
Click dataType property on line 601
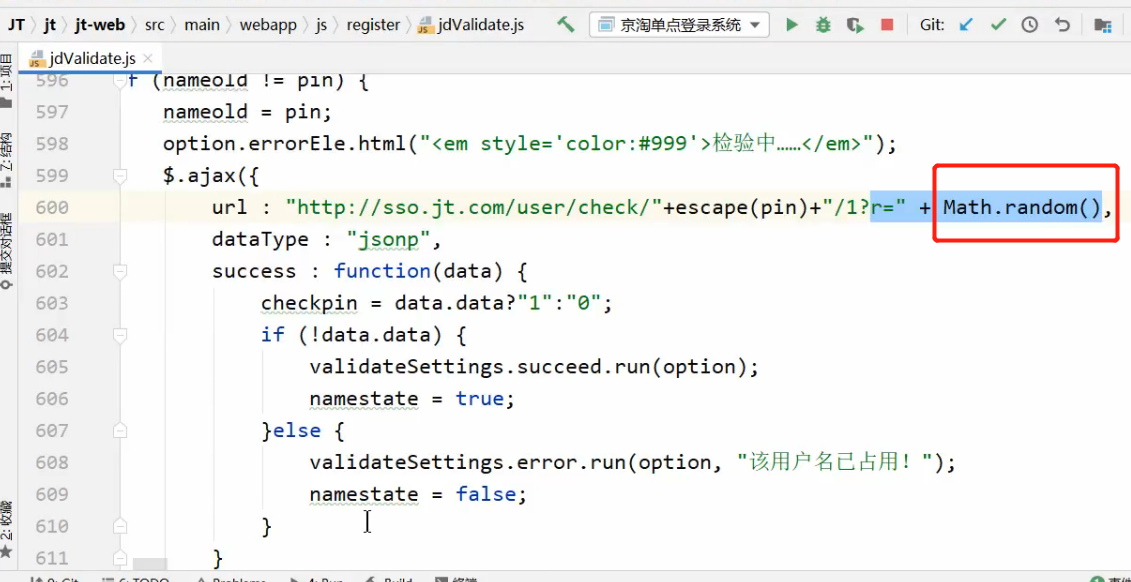[260, 239]
